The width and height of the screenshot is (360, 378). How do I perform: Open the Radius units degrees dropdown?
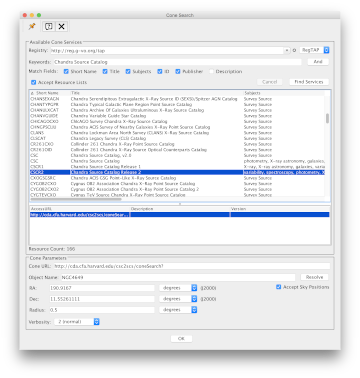pyautogui.click(x=178, y=310)
